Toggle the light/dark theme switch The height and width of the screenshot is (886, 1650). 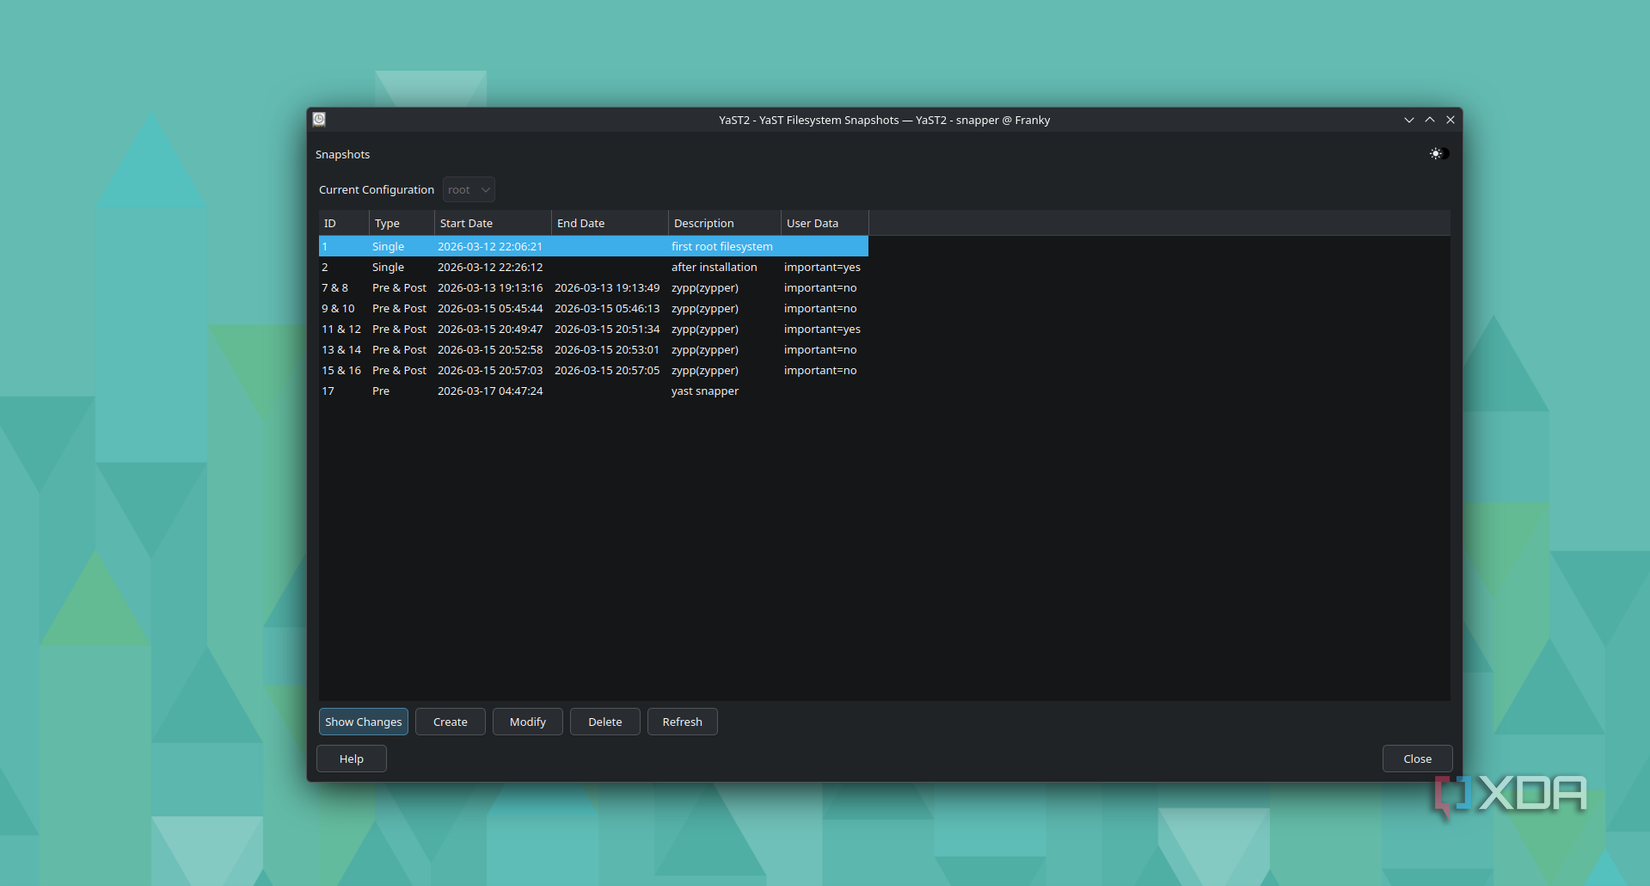tap(1438, 154)
